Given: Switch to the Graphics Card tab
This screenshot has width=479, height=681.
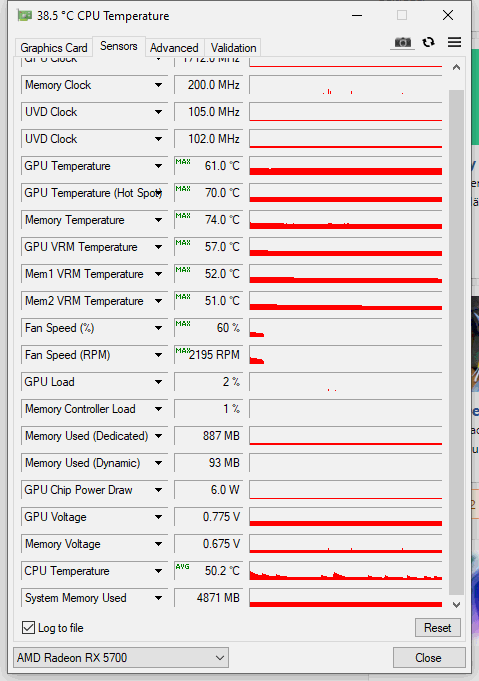Looking at the screenshot, I should [x=53, y=48].
